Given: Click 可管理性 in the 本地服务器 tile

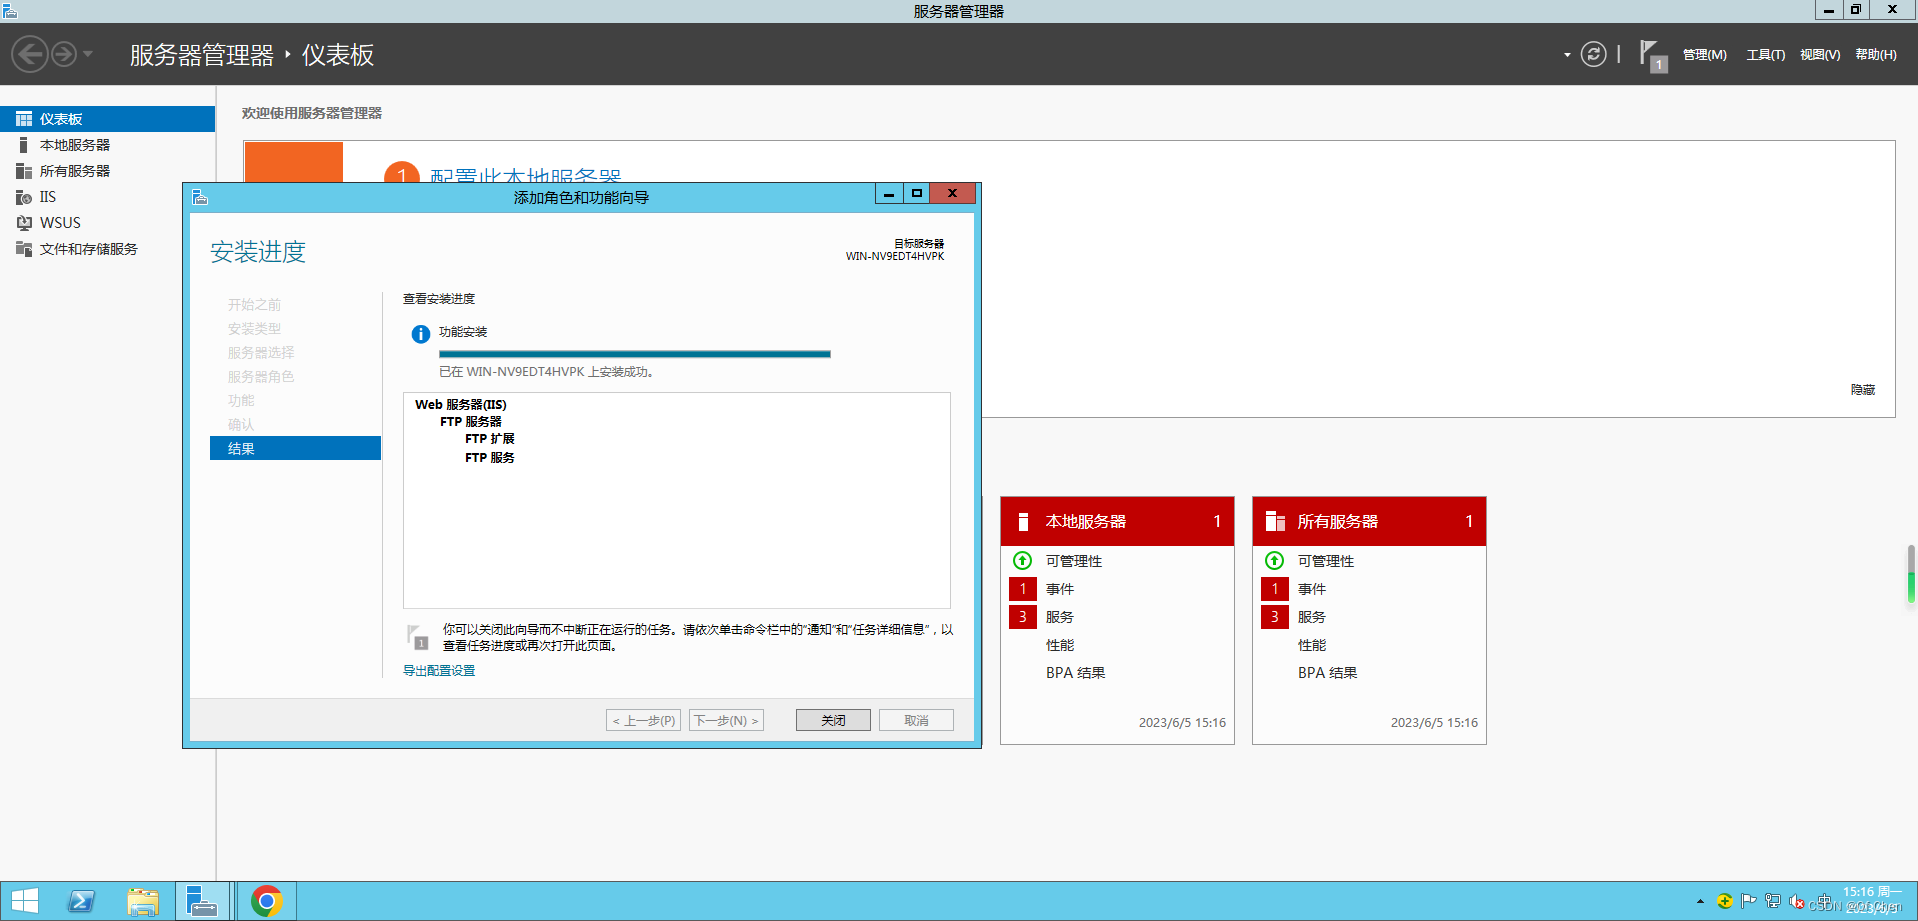Looking at the screenshot, I should 1074,561.
